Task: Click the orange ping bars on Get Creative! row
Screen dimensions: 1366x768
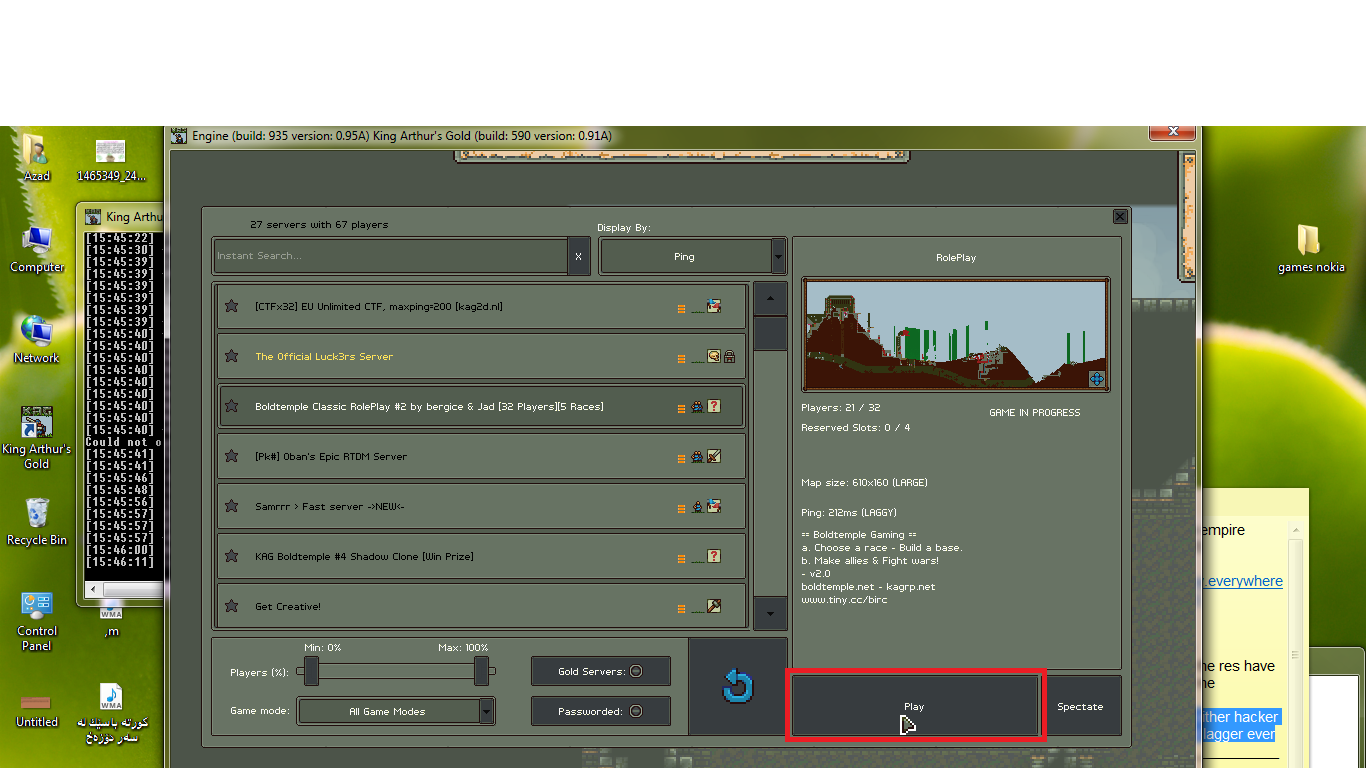Action: click(682, 608)
